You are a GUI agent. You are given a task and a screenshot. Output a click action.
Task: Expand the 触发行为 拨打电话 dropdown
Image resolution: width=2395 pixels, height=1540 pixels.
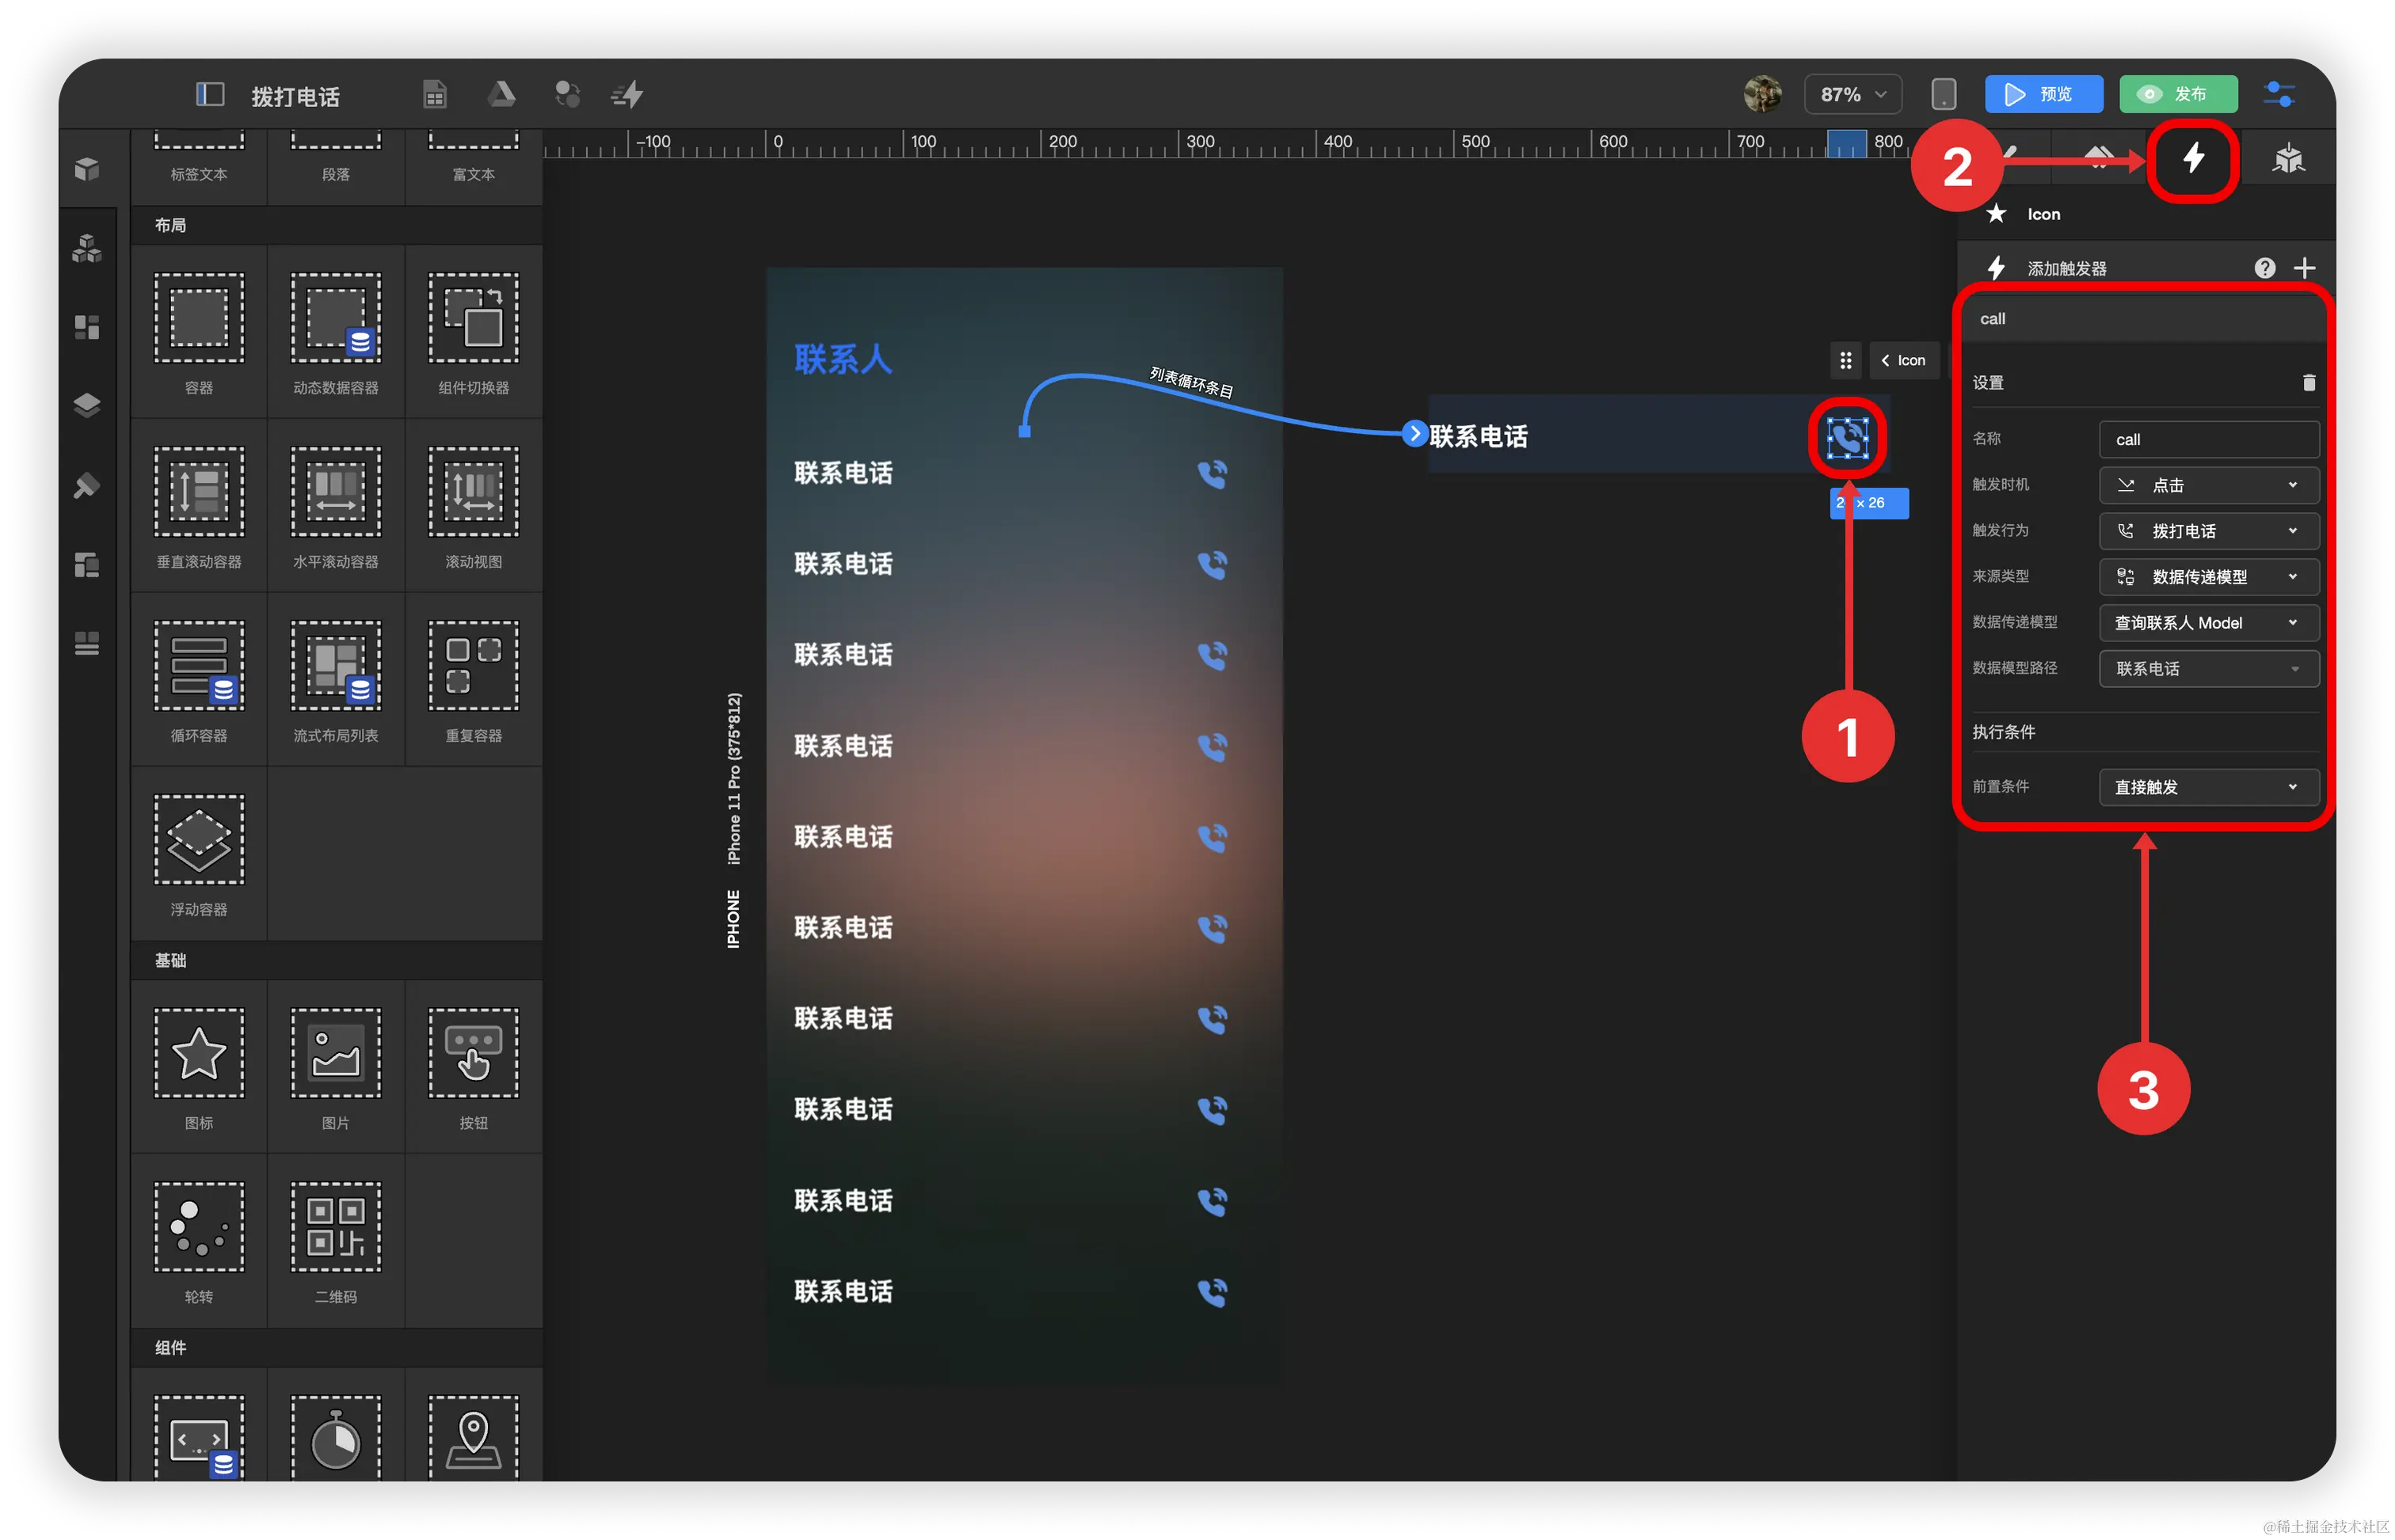(2208, 531)
